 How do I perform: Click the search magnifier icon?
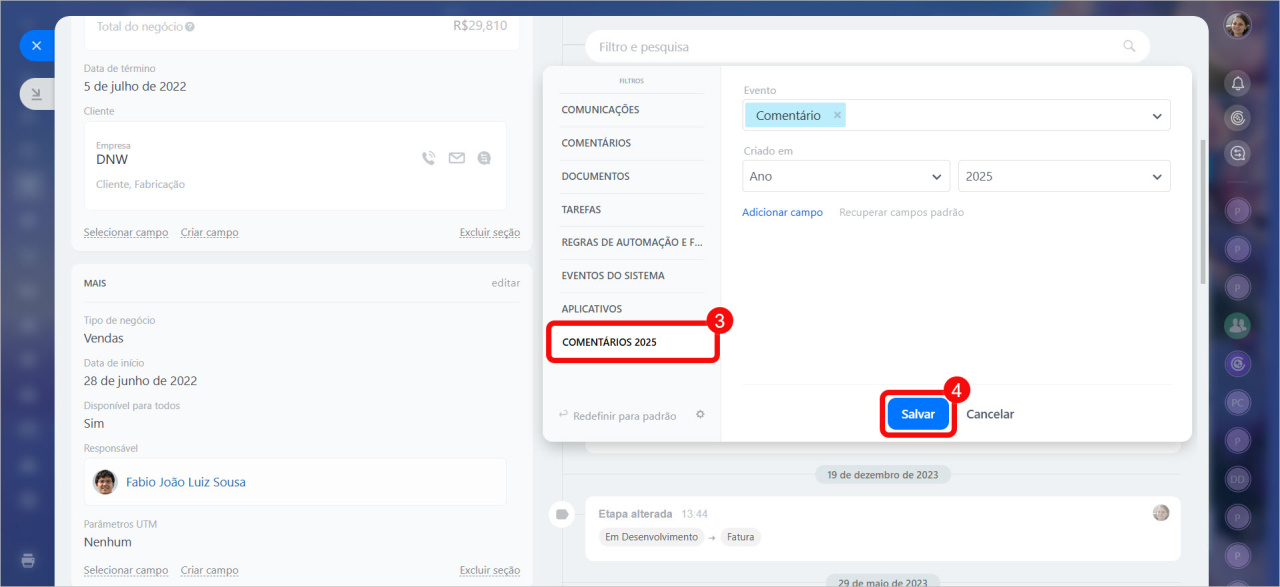tap(1129, 47)
